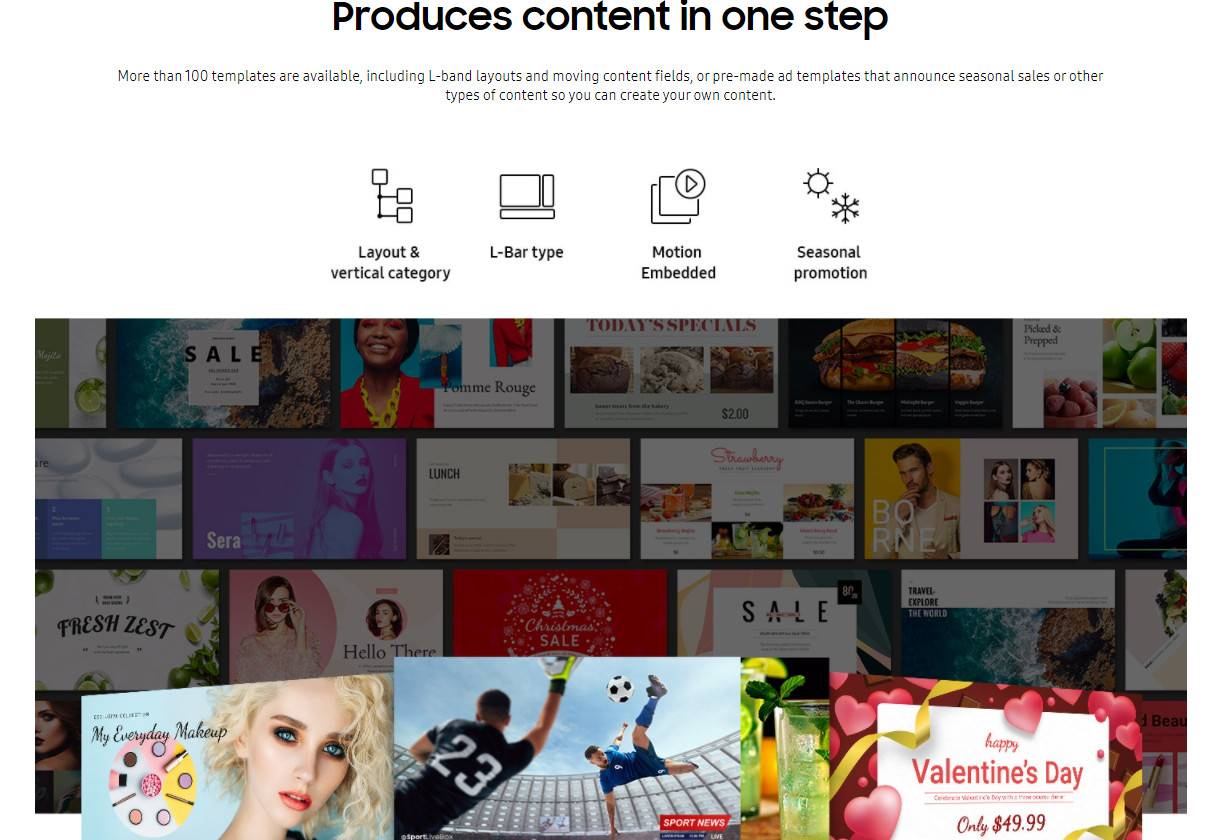Select the burger menu template thumbnail
The image size is (1210, 840).
(895, 373)
